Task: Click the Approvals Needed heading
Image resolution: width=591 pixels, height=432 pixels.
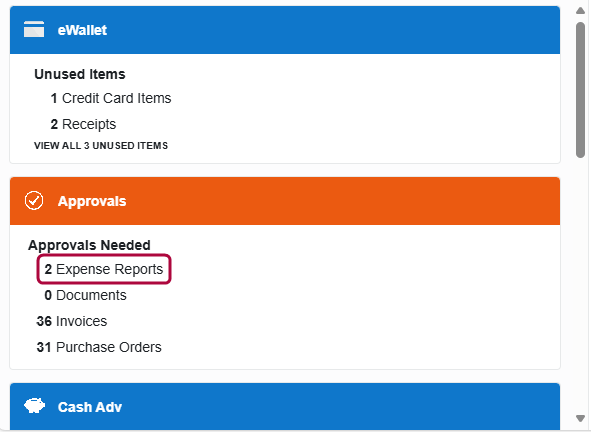Action: 89,245
